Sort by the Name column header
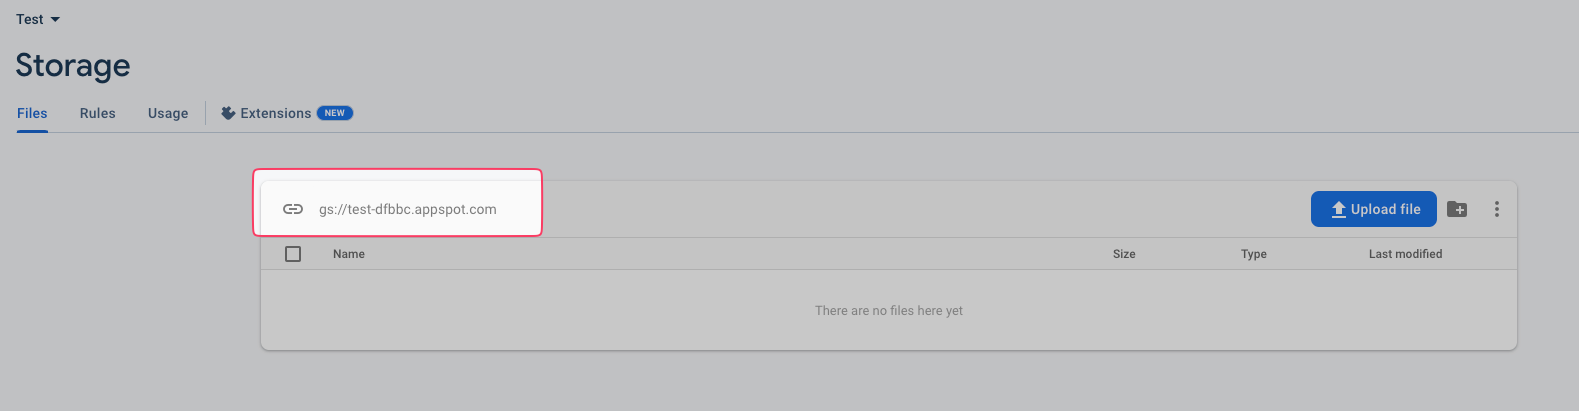This screenshot has width=1579, height=411. tap(349, 254)
